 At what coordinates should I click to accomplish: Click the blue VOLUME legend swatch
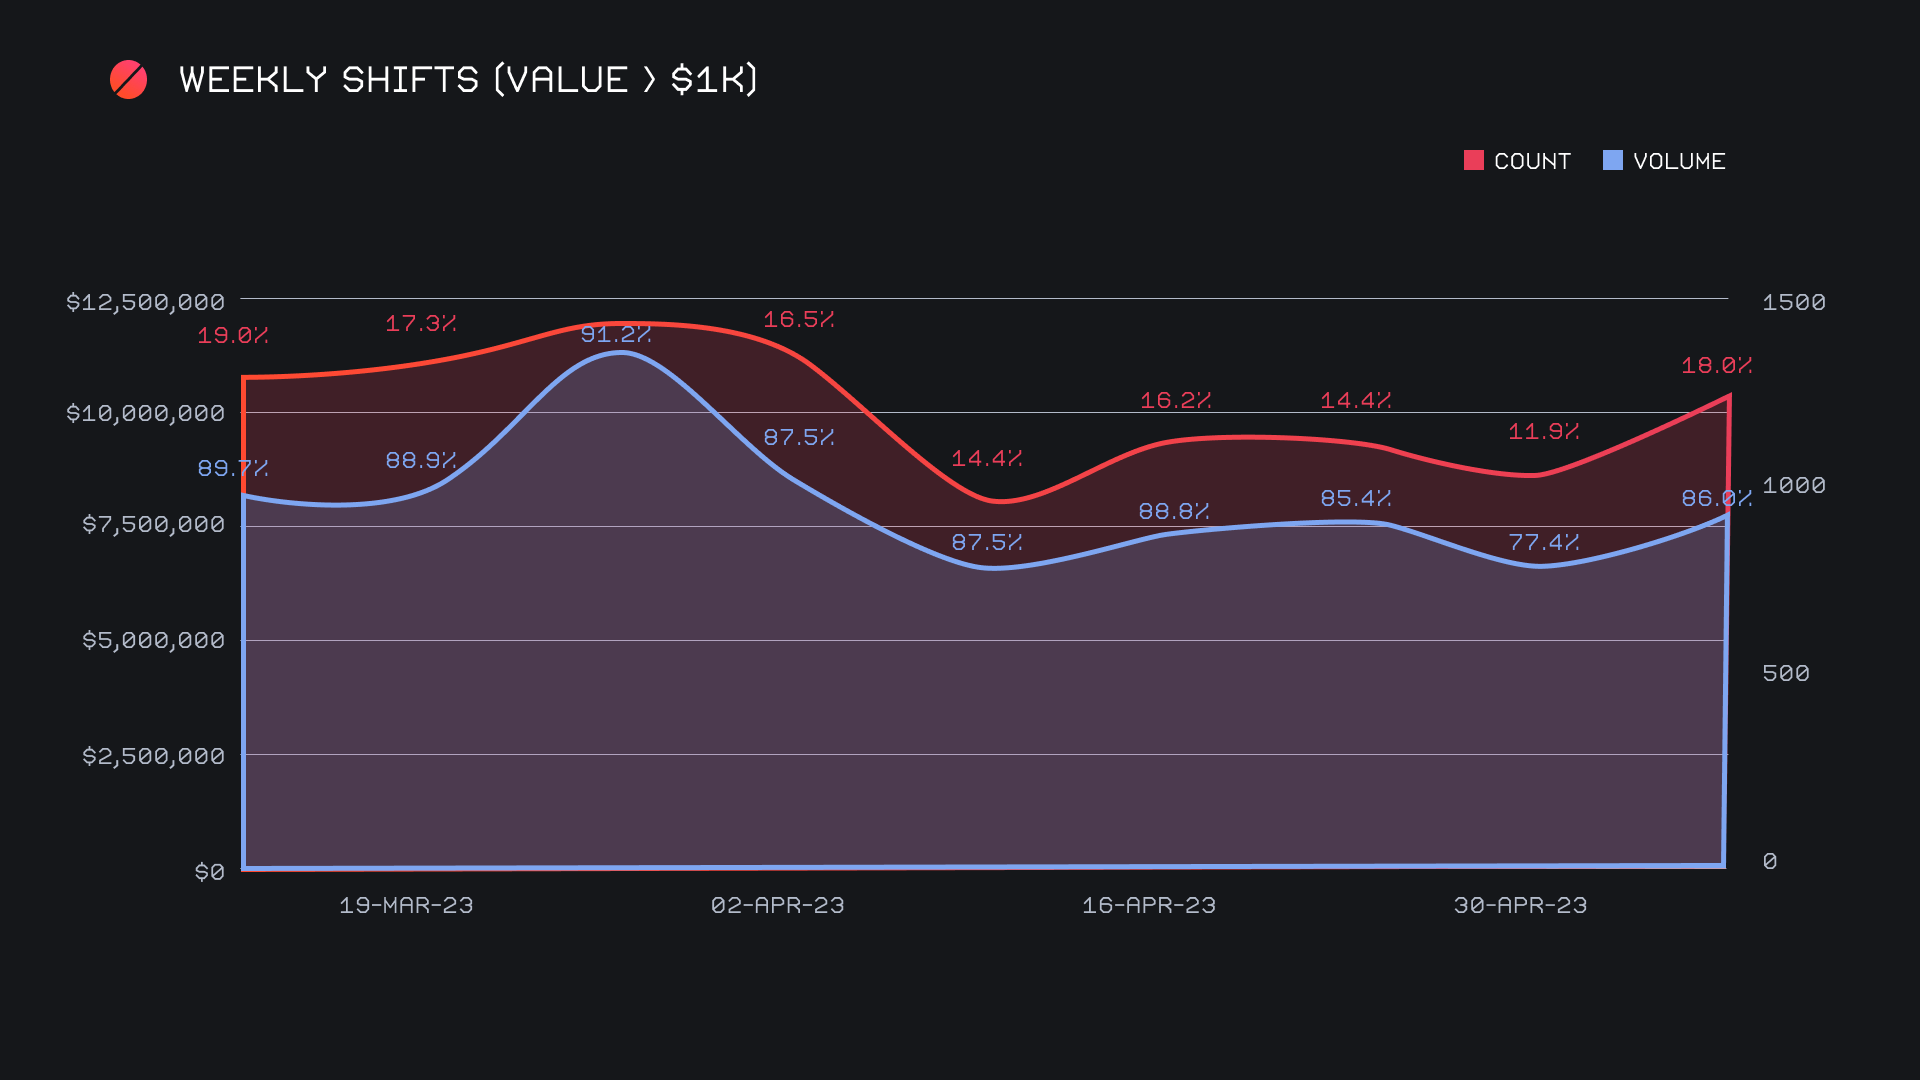(1612, 160)
